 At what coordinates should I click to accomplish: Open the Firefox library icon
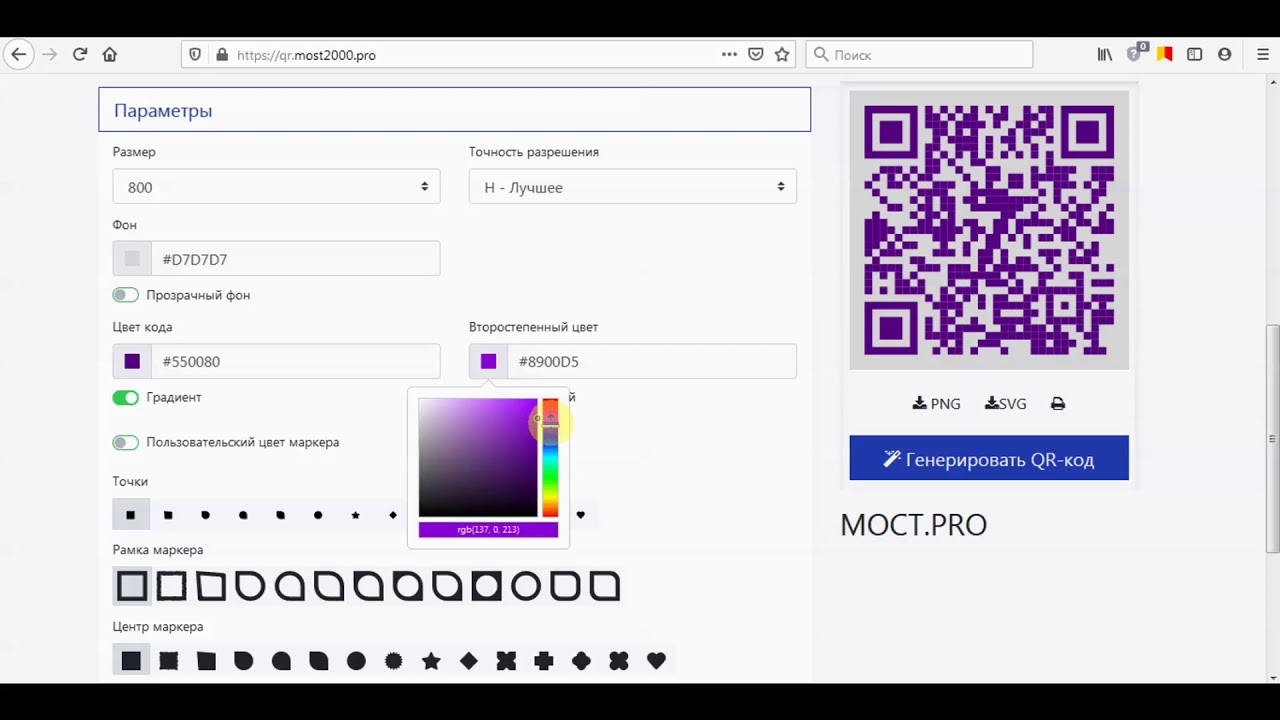pos(1105,55)
